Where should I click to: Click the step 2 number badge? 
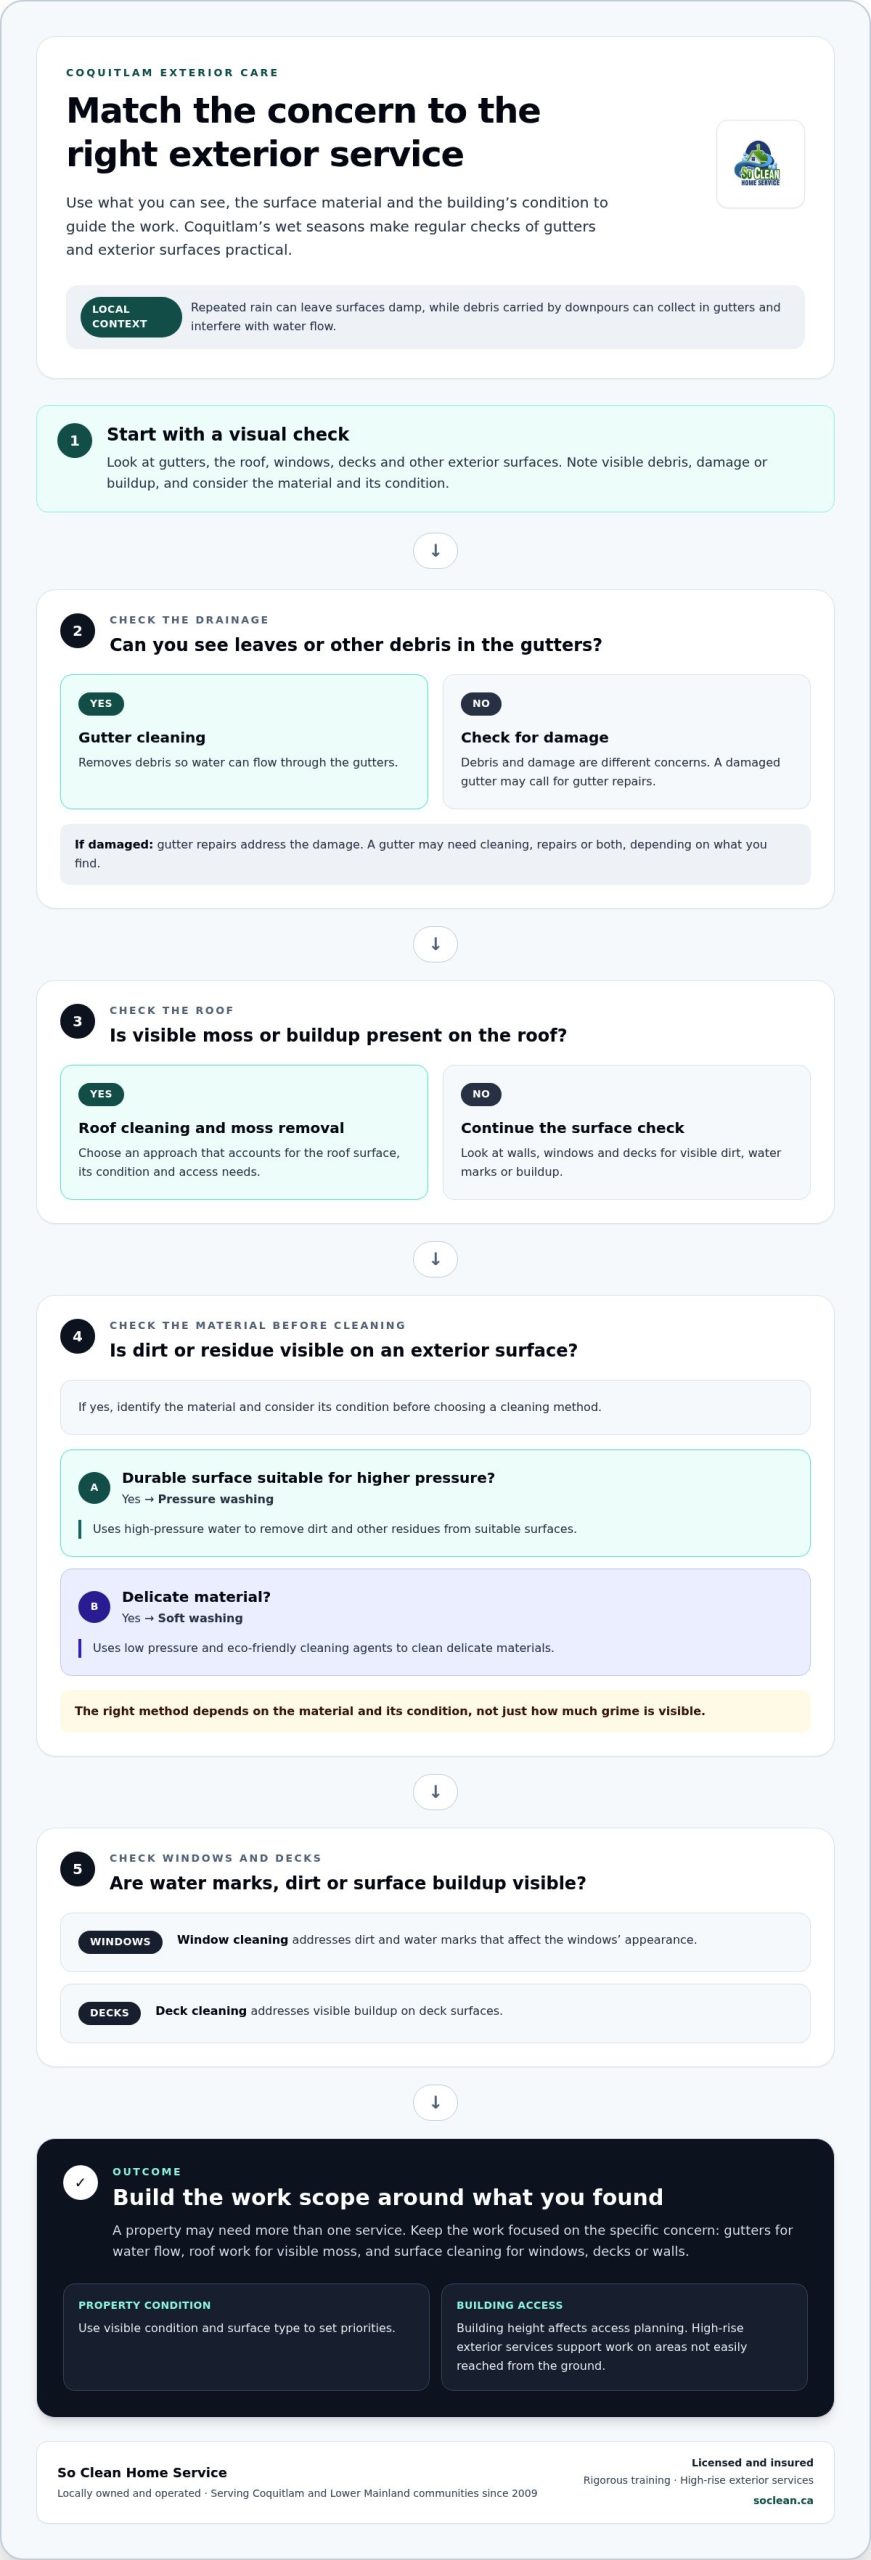click(x=77, y=631)
